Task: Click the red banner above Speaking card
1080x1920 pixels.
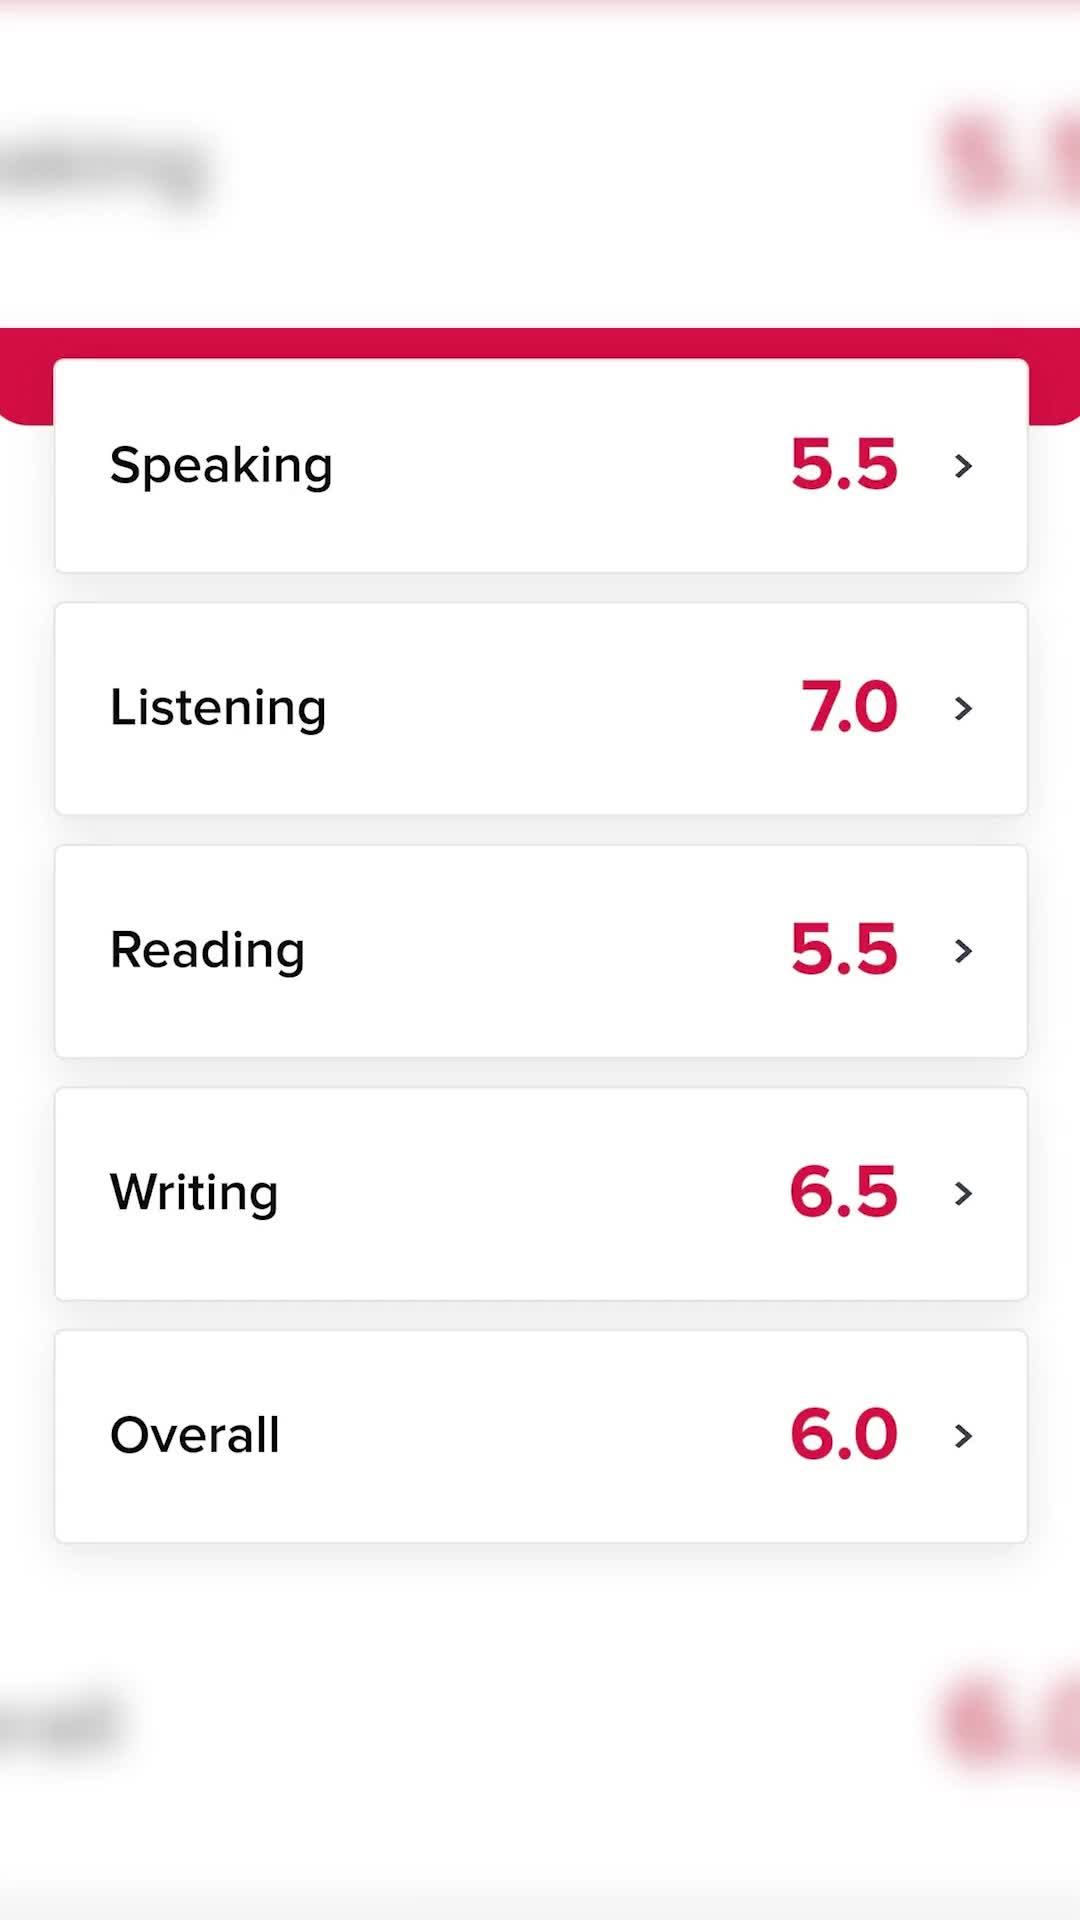Action: point(540,343)
